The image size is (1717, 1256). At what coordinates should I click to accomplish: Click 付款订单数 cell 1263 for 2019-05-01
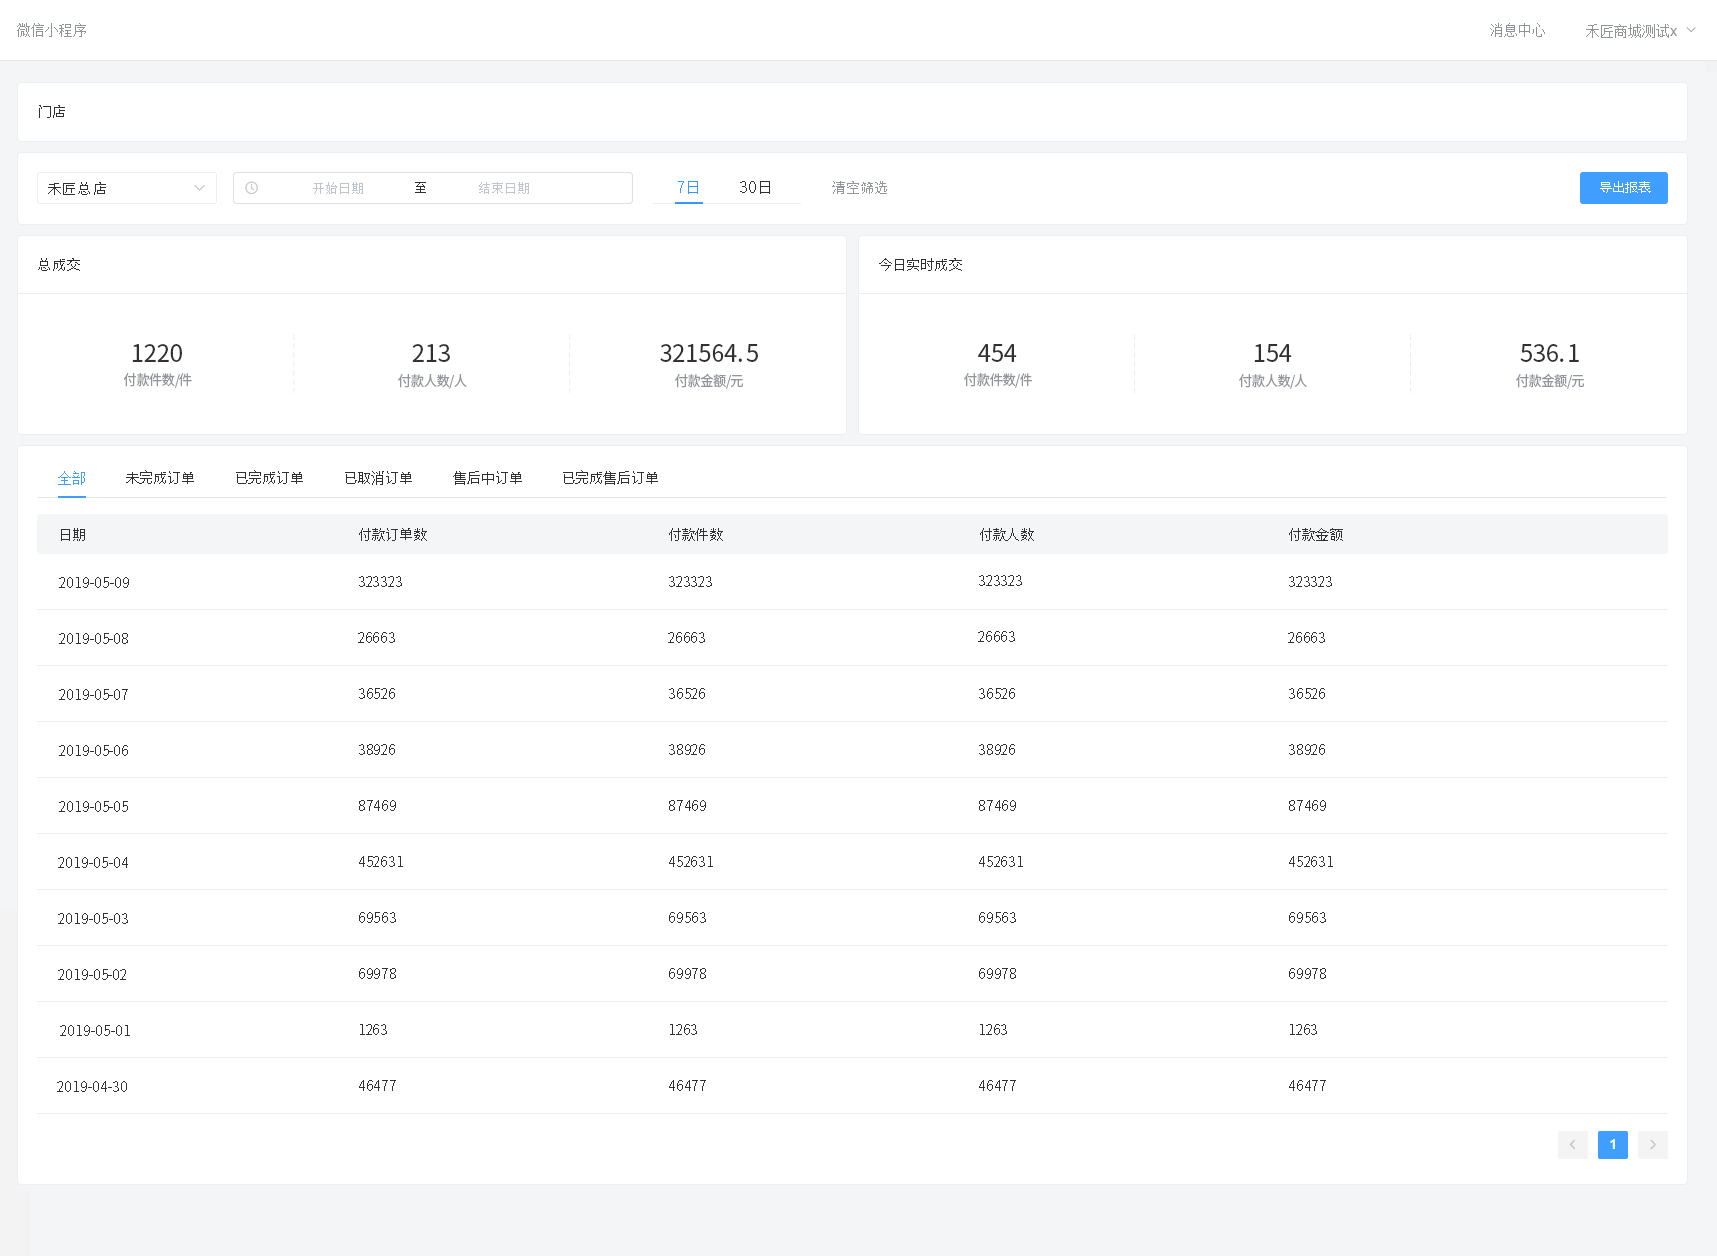click(373, 1030)
